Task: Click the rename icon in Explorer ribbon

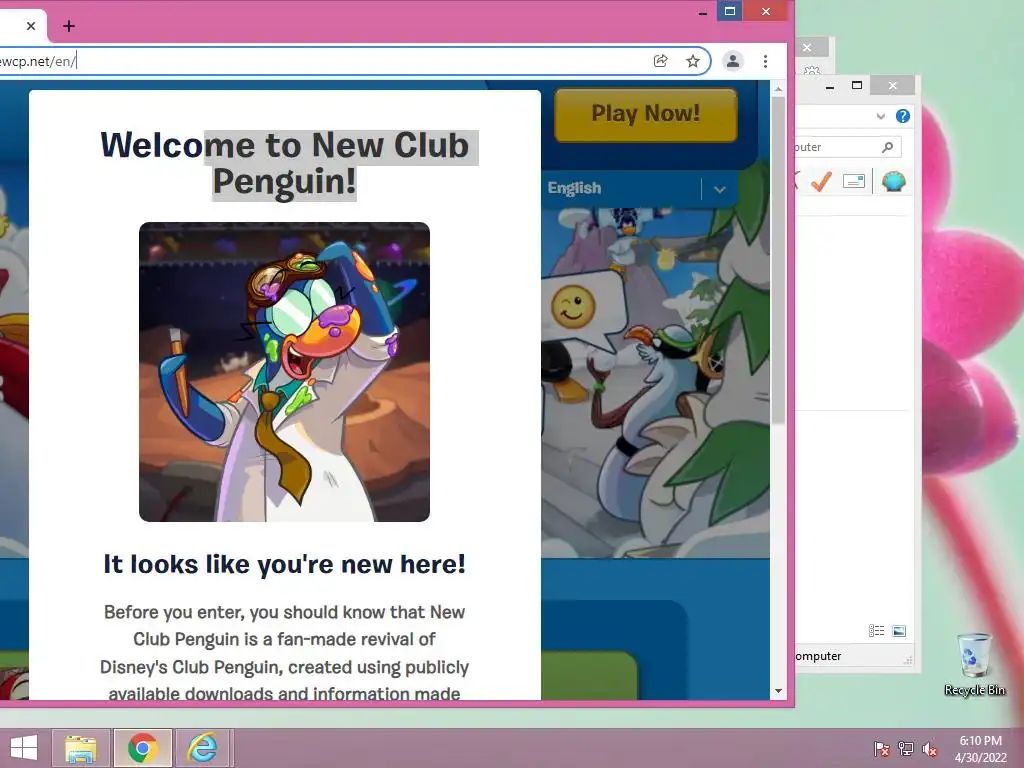Action: point(854,181)
